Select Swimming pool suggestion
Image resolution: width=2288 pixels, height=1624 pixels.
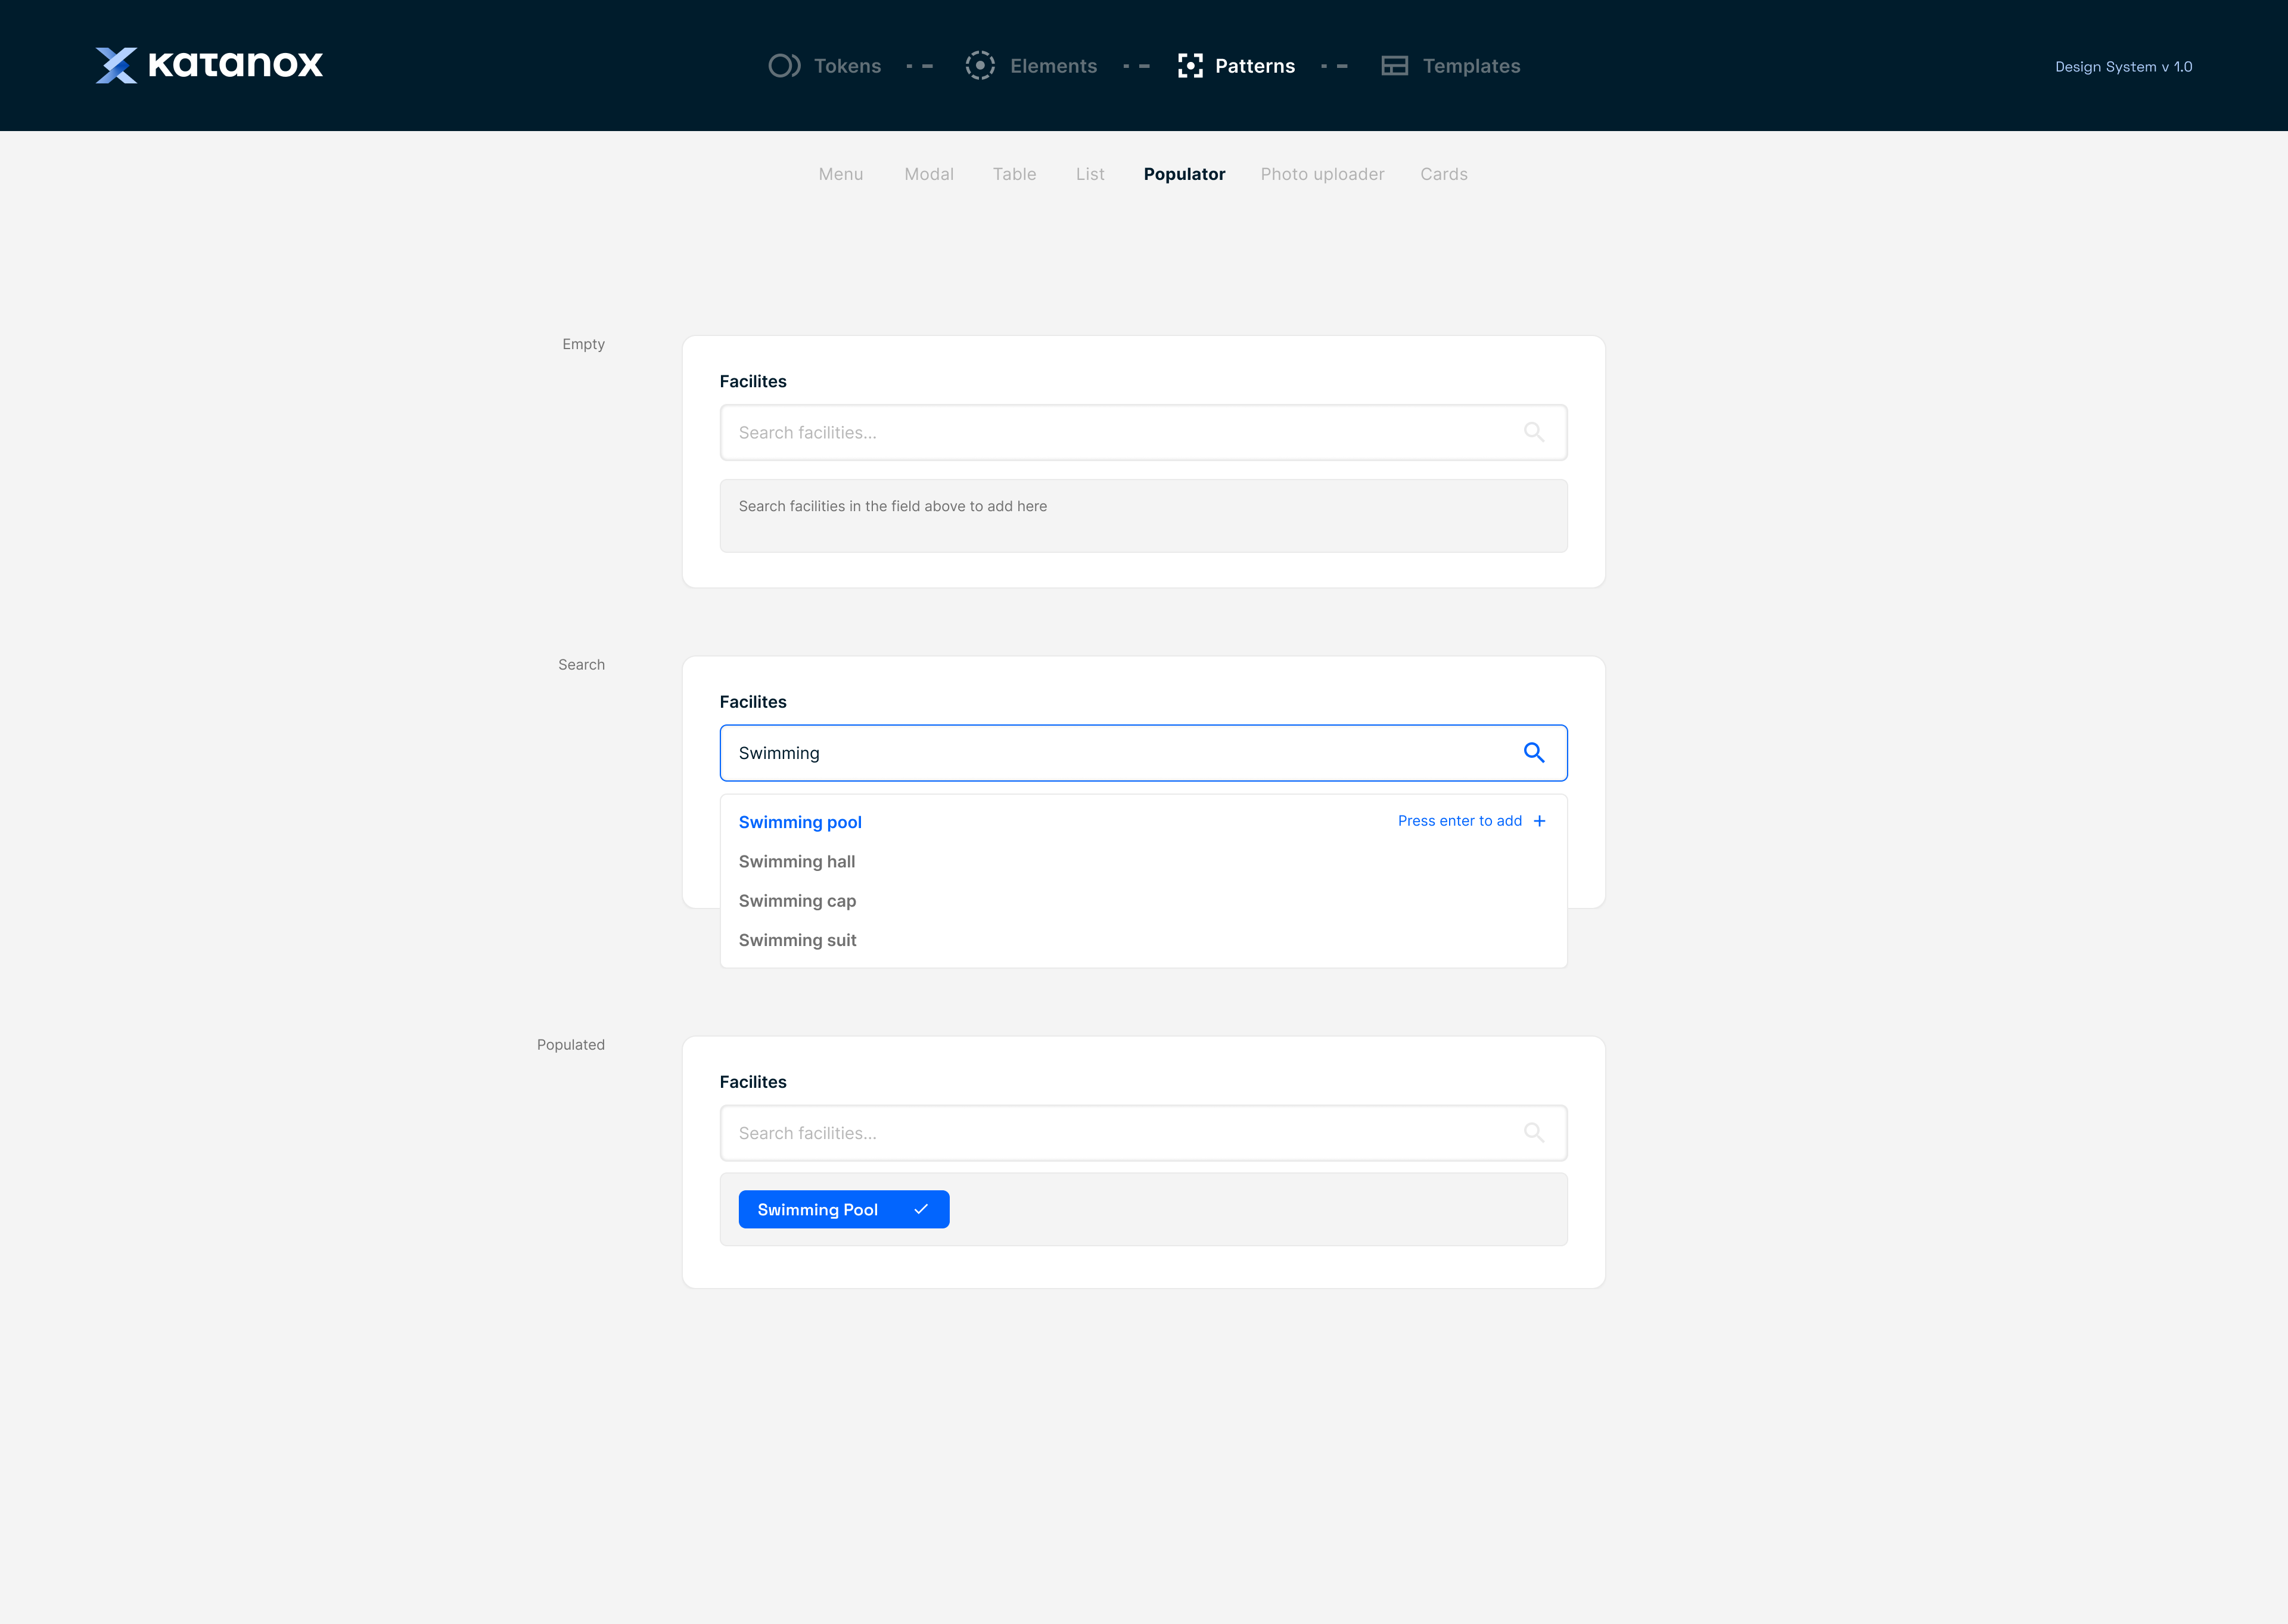(x=1143, y=821)
